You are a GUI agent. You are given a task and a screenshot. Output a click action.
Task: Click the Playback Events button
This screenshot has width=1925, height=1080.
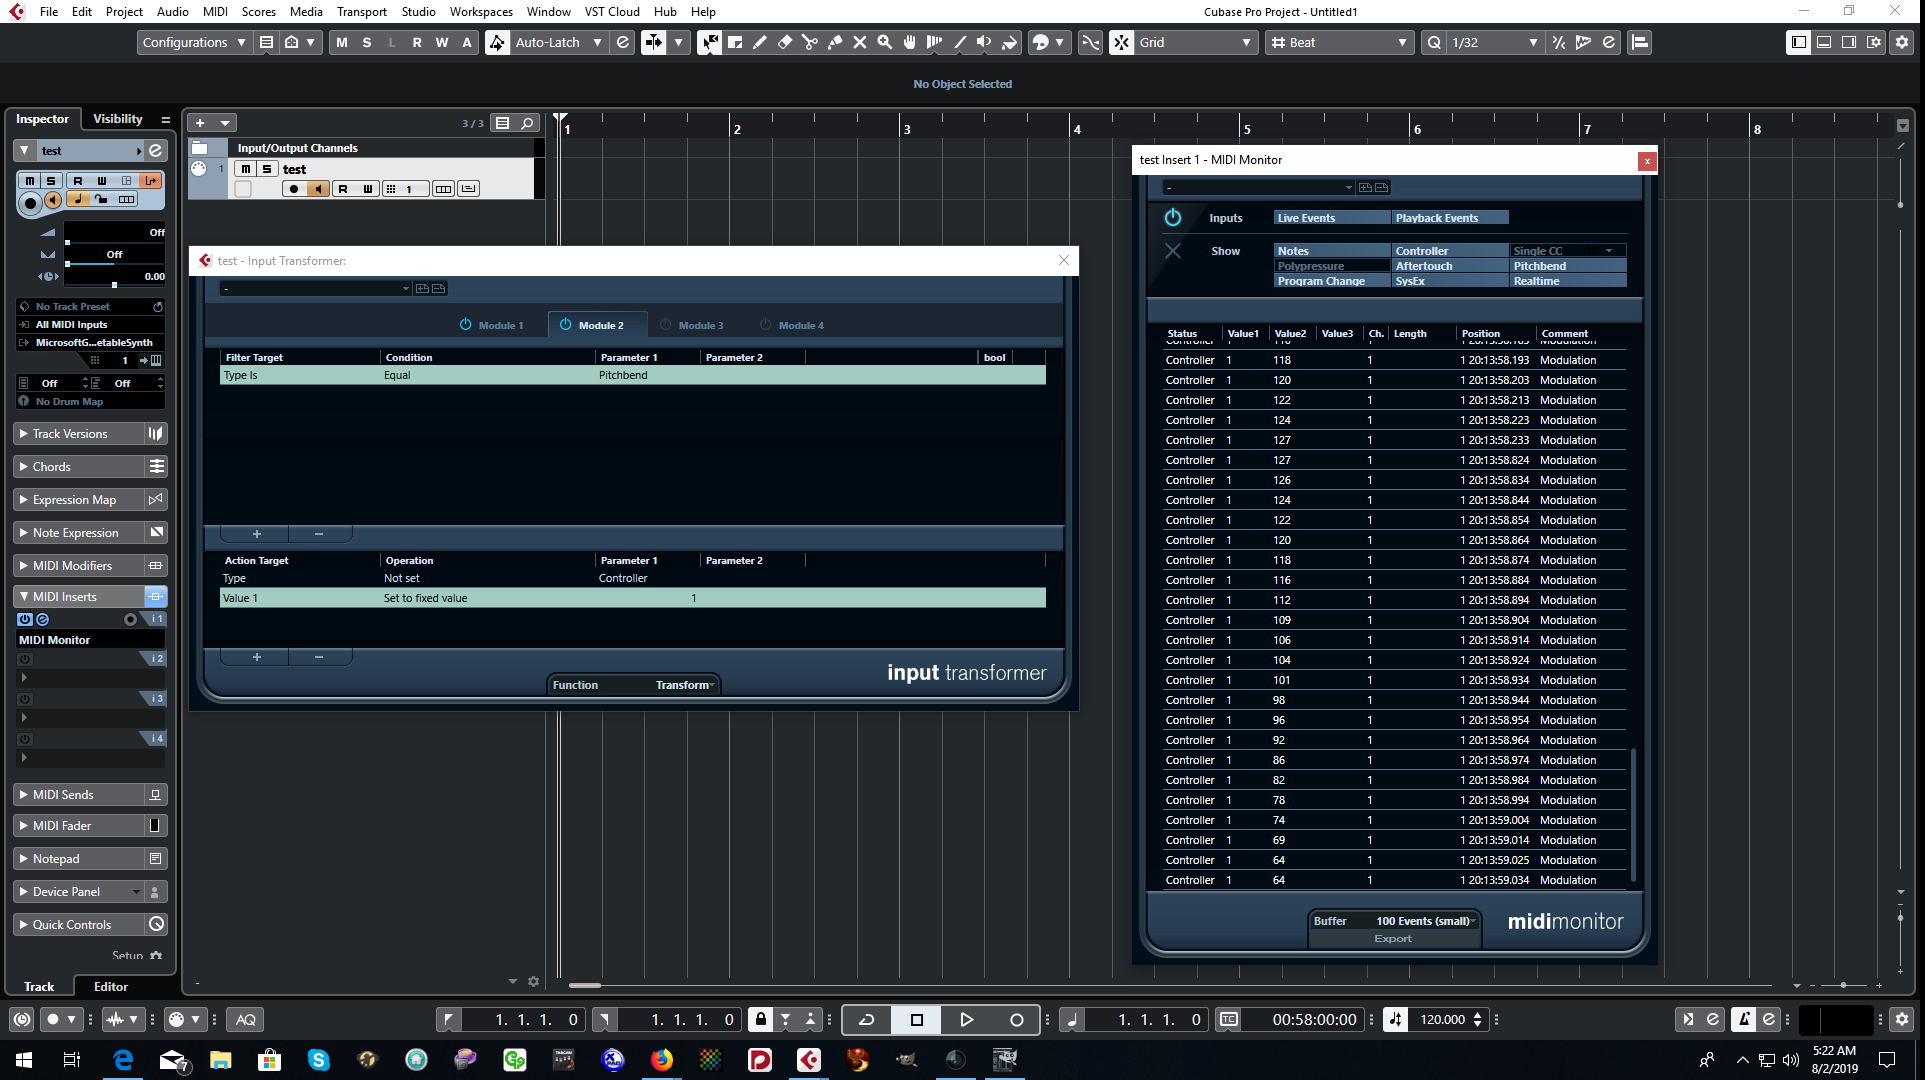pyautogui.click(x=1450, y=218)
